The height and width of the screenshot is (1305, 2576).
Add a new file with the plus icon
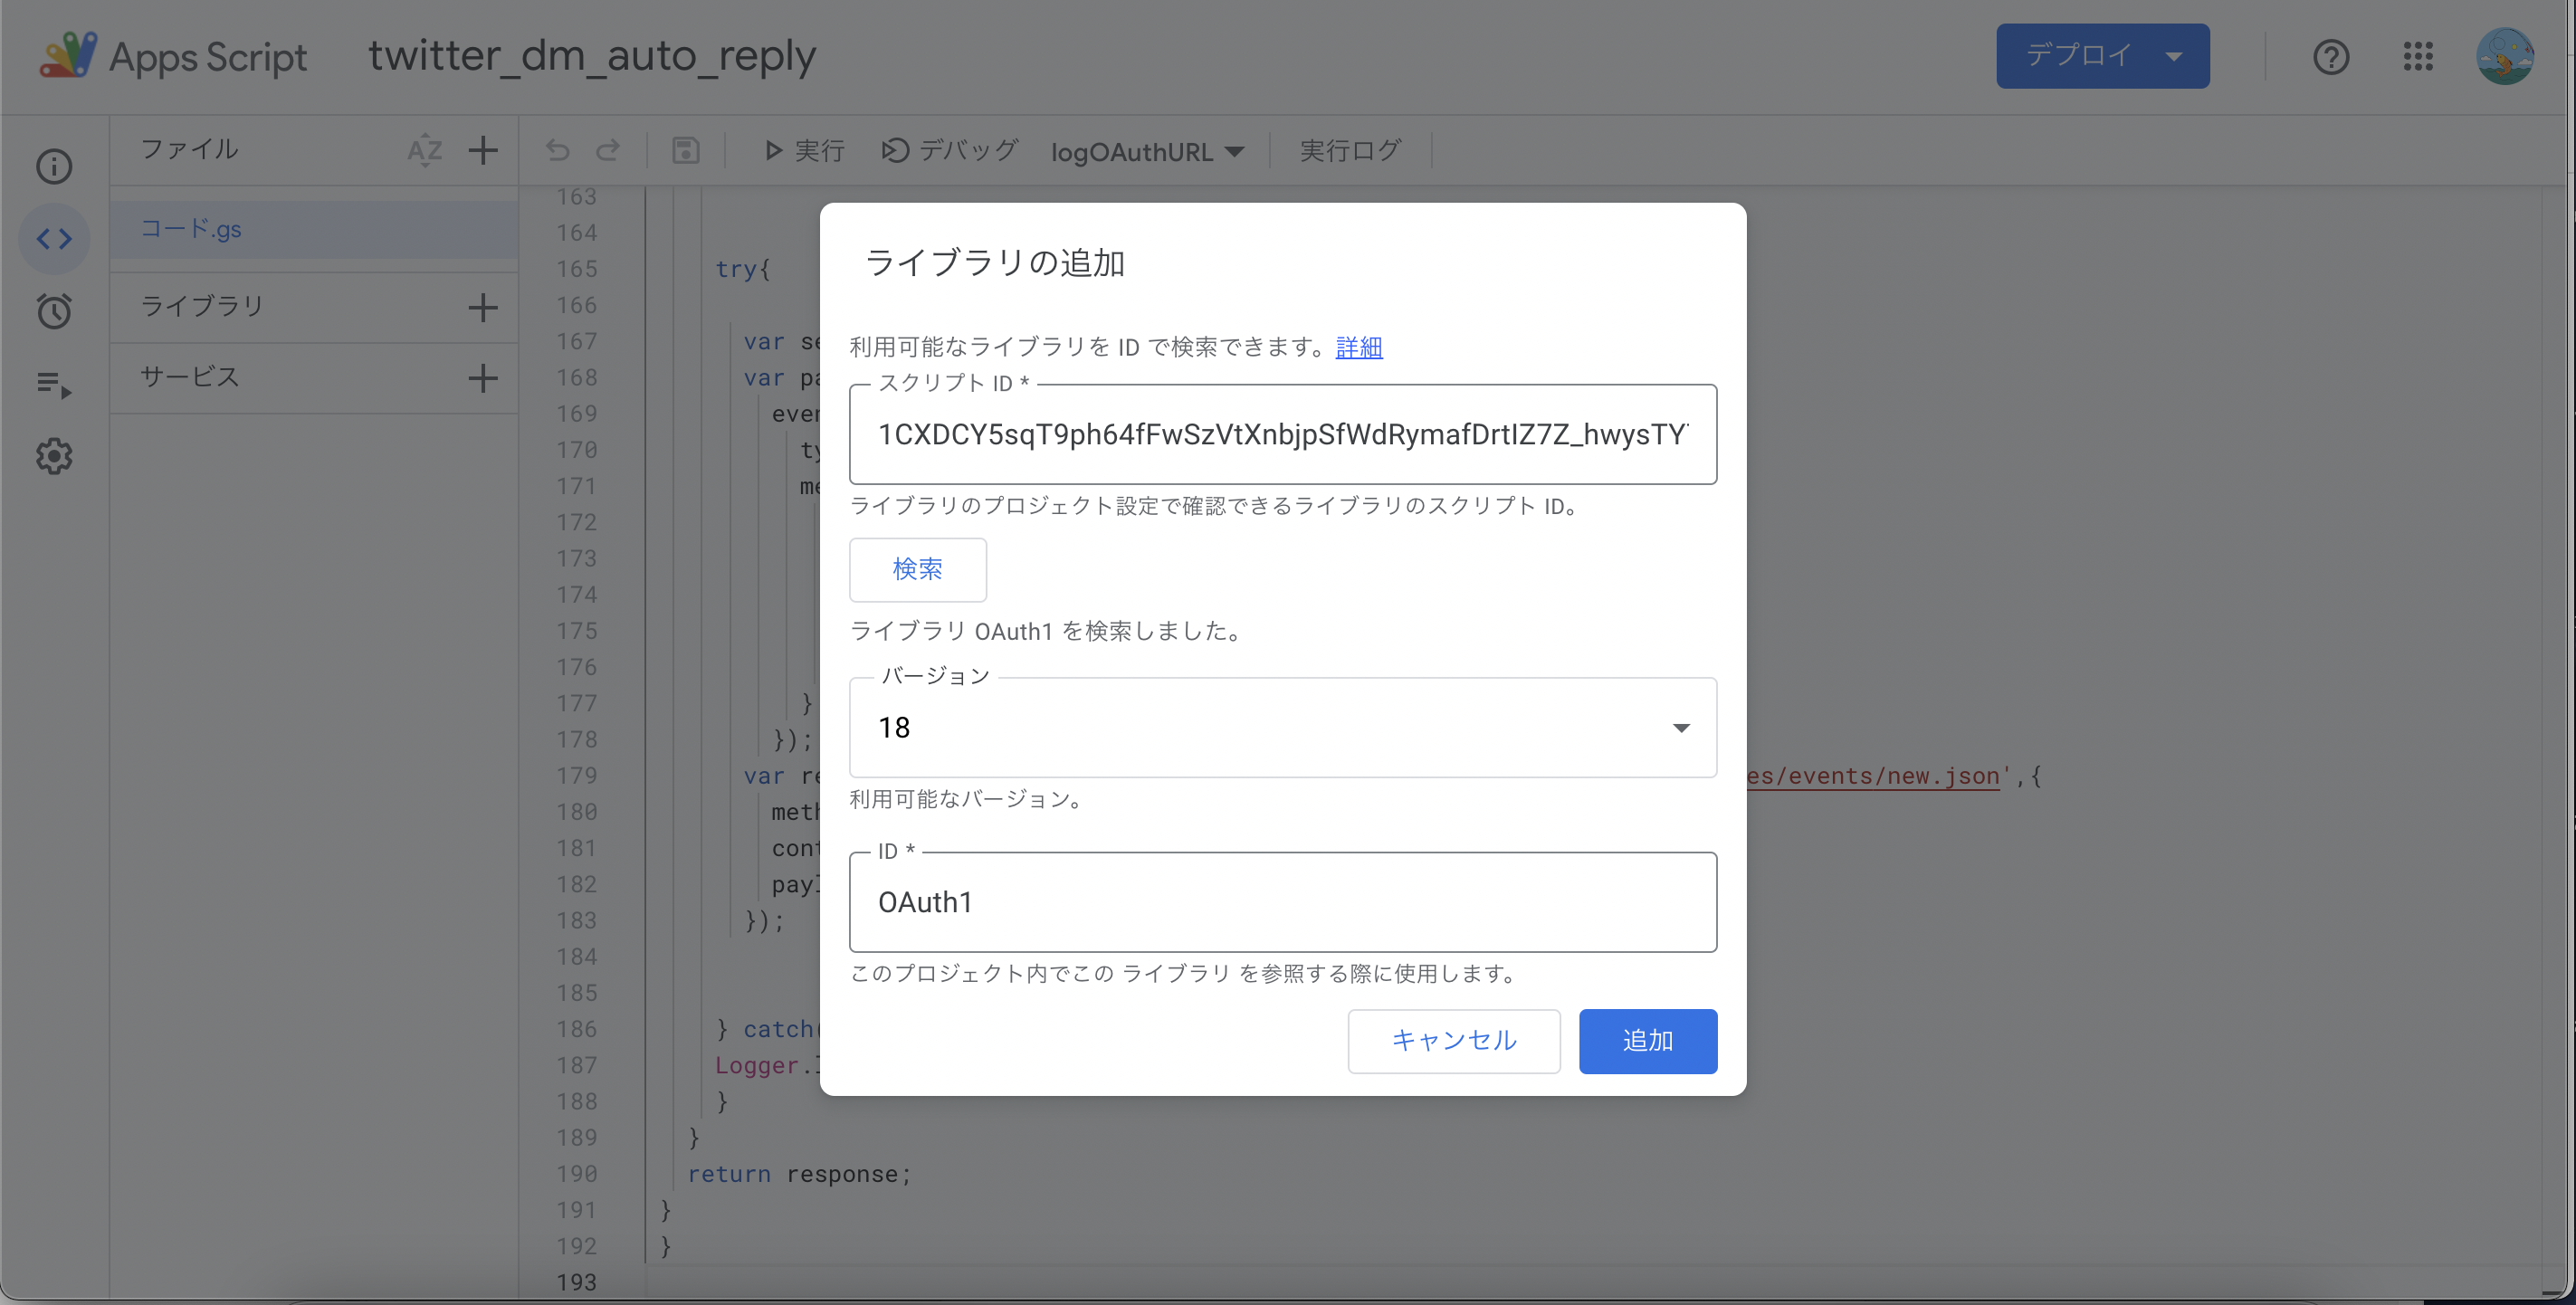[x=483, y=150]
